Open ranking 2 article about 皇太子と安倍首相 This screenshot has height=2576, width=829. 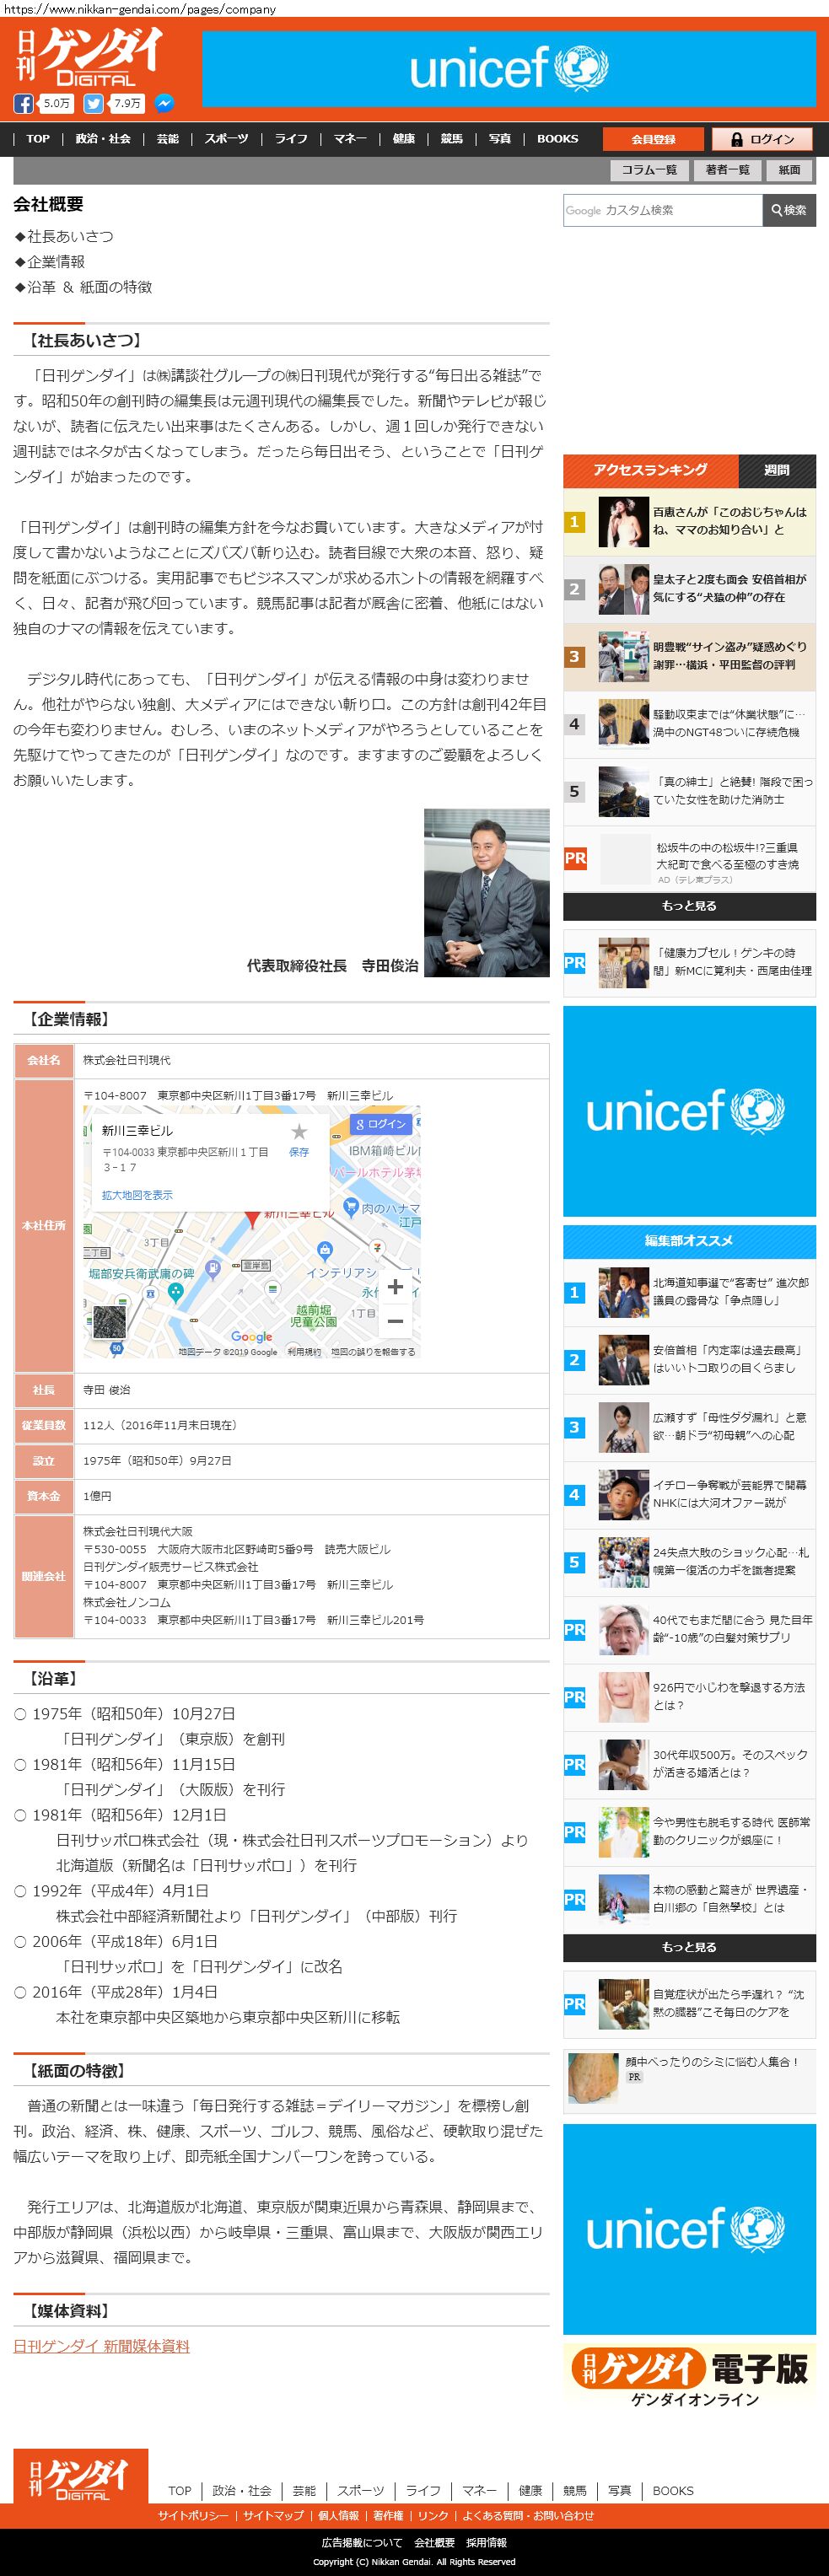(x=689, y=589)
